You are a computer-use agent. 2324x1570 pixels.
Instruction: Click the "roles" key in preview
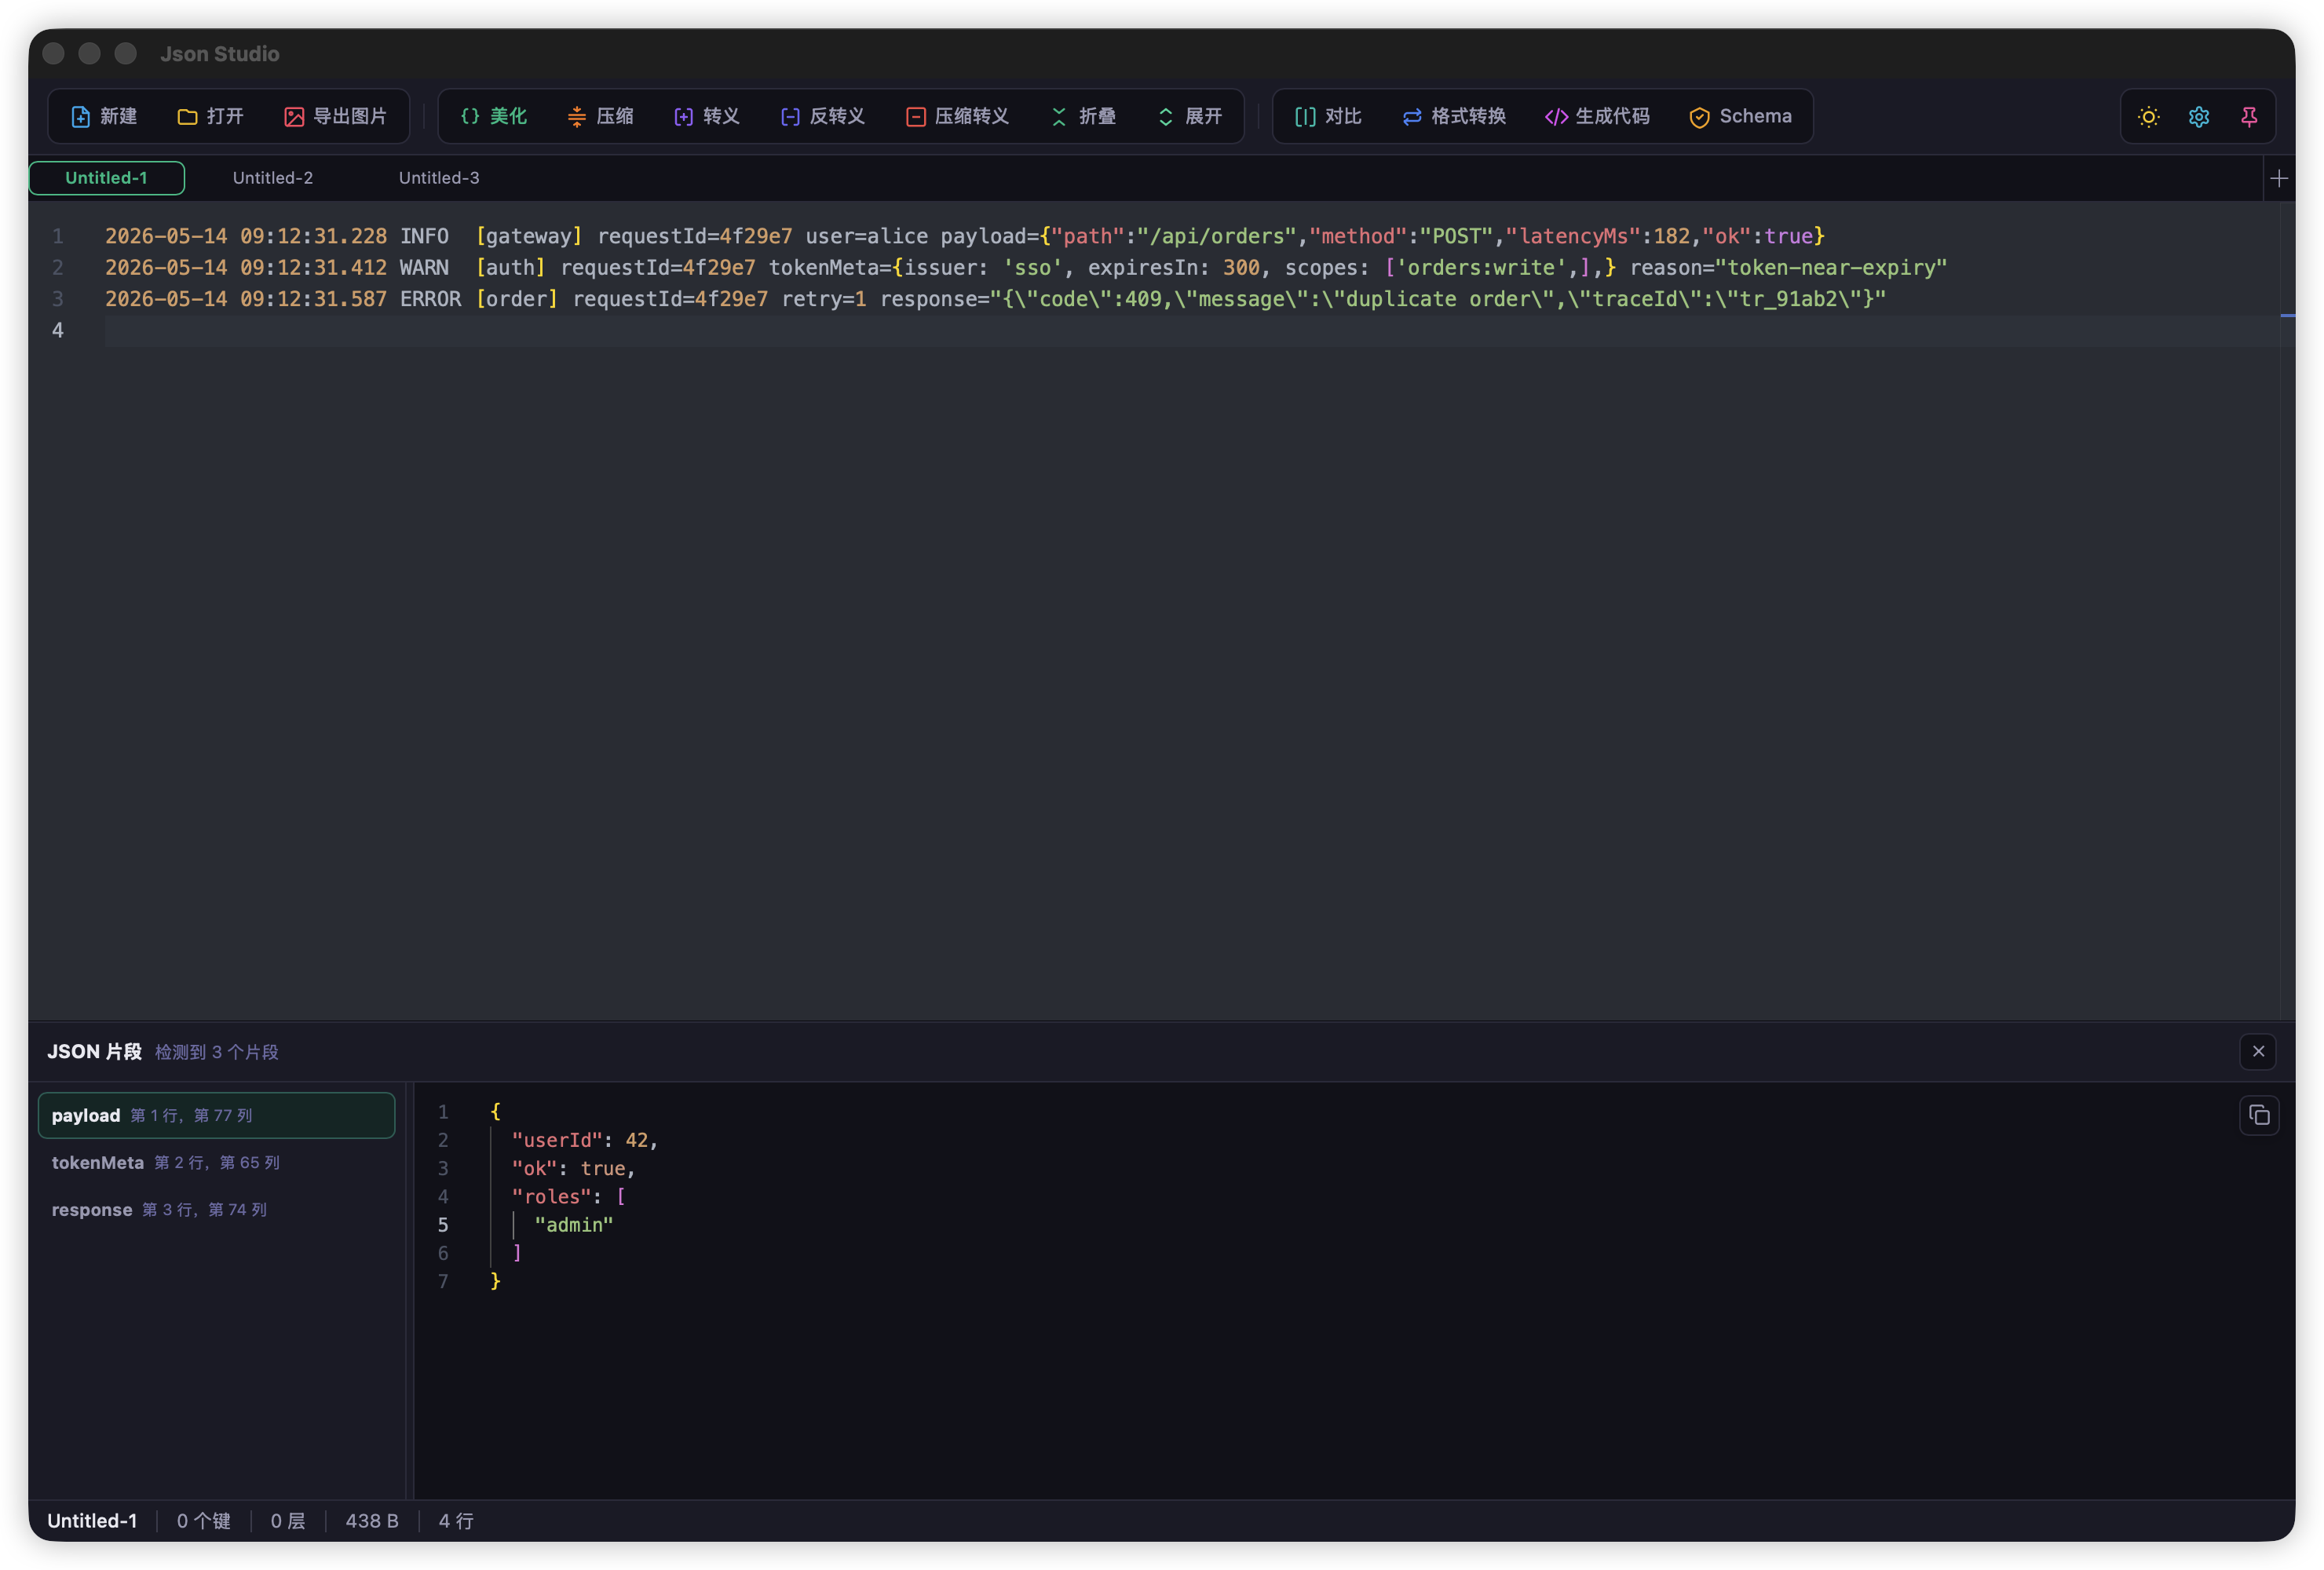[x=551, y=1196]
